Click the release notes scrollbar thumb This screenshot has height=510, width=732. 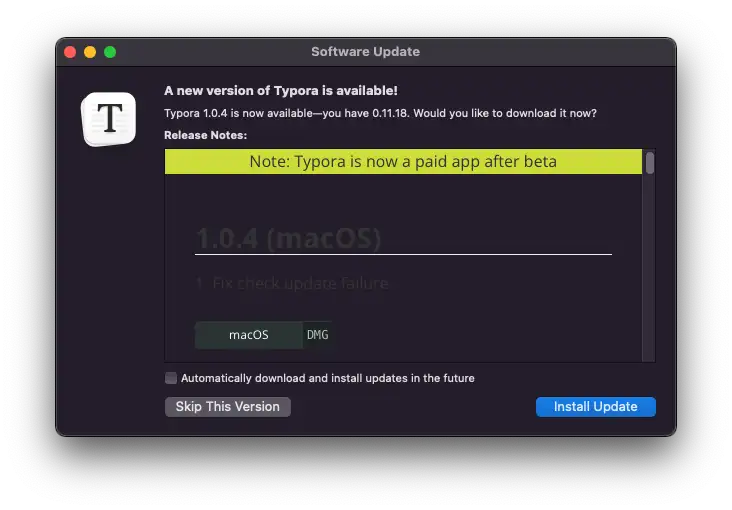(x=649, y=163)
